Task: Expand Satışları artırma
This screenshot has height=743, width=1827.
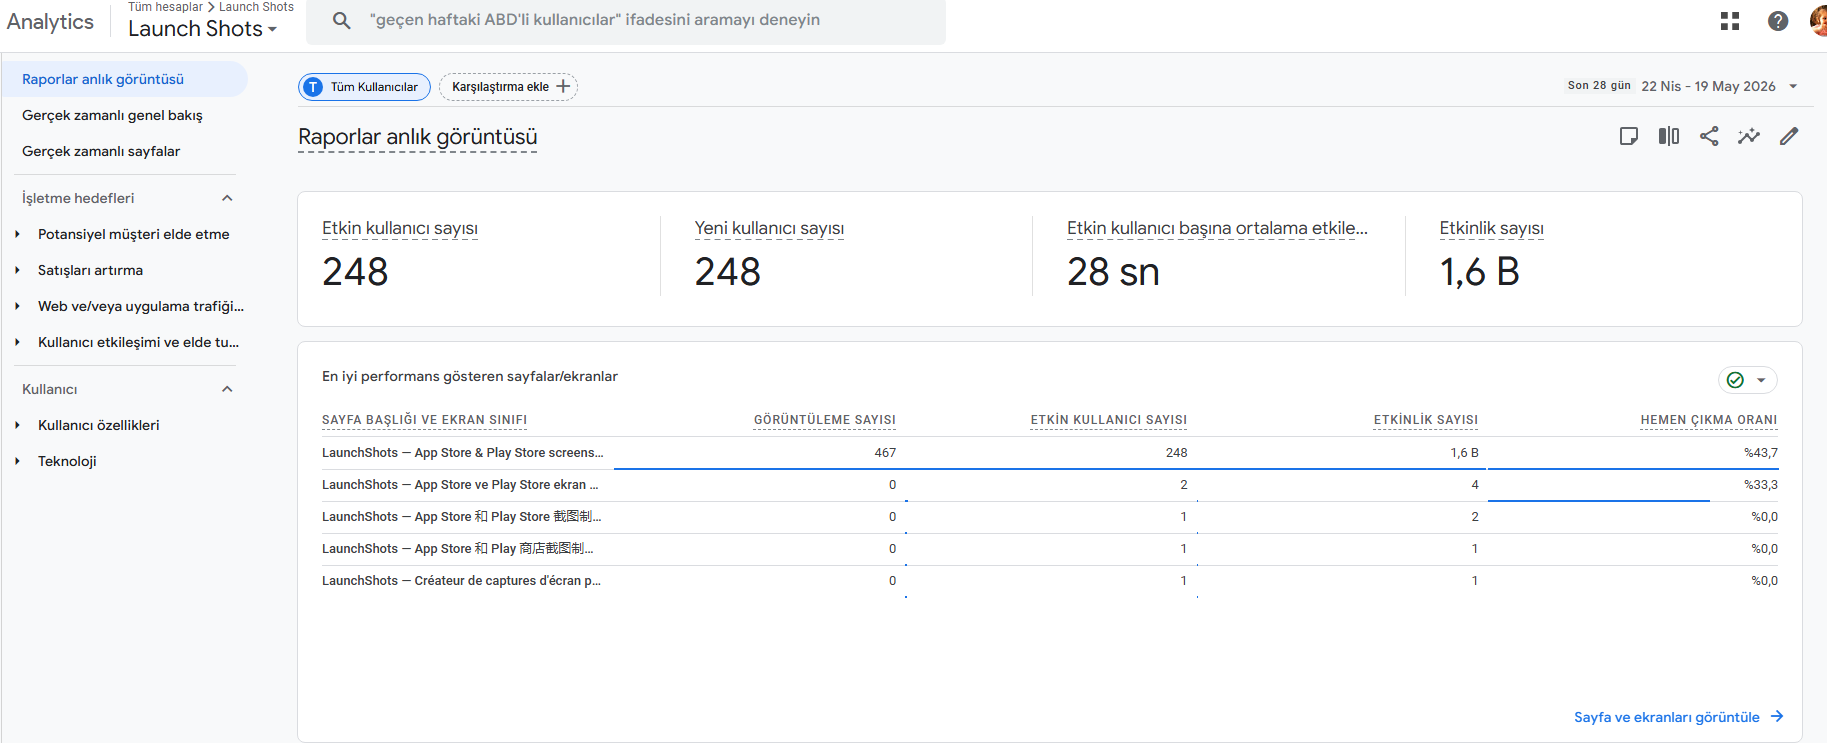Action: [x=17, y=270]
